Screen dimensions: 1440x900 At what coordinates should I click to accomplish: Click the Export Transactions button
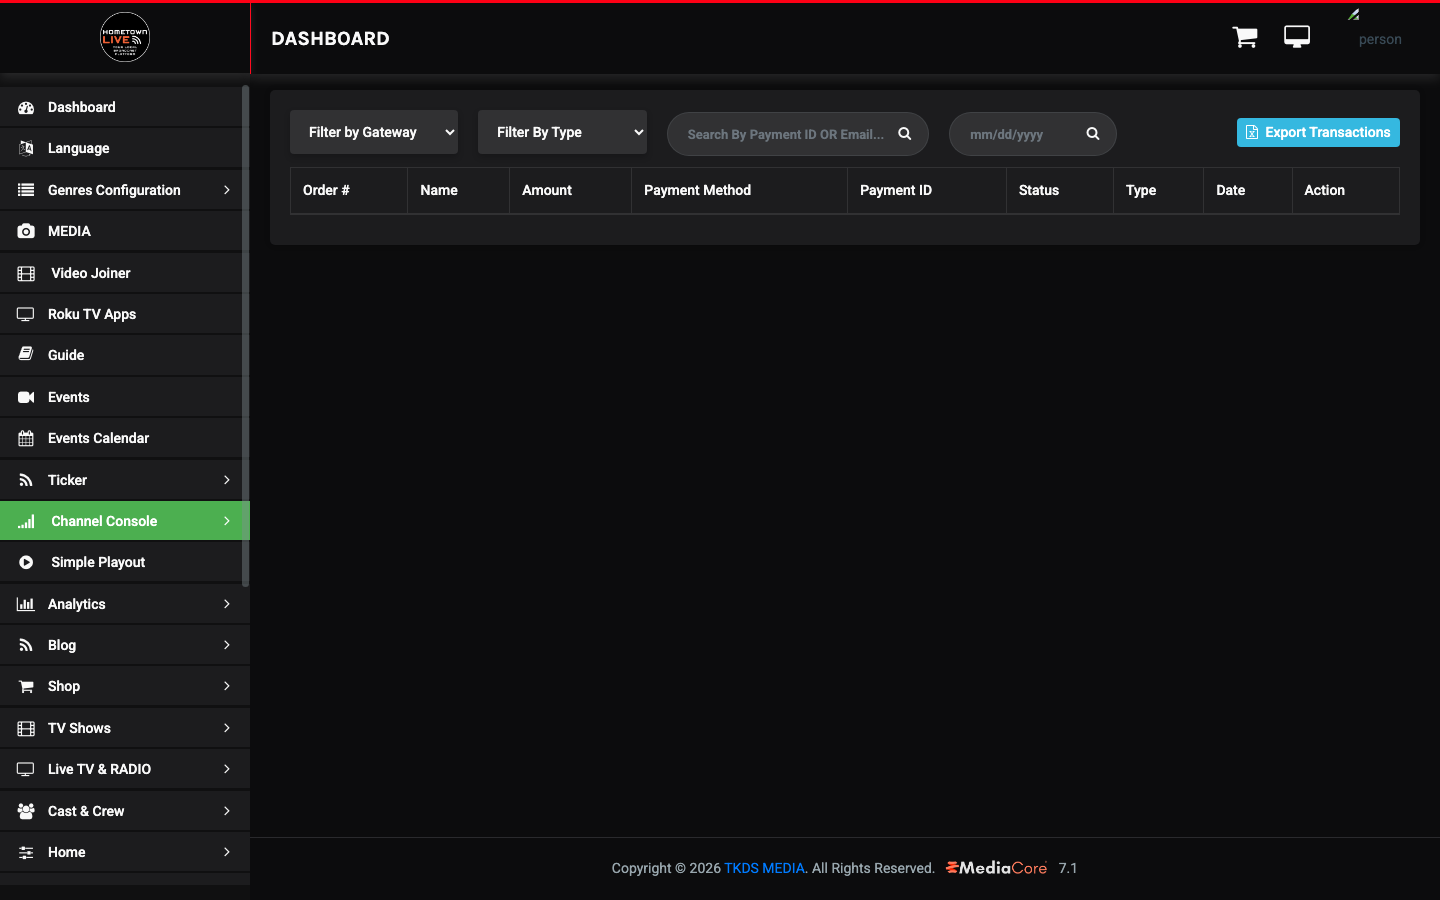pyautogui.click(x=1318, y=132)
